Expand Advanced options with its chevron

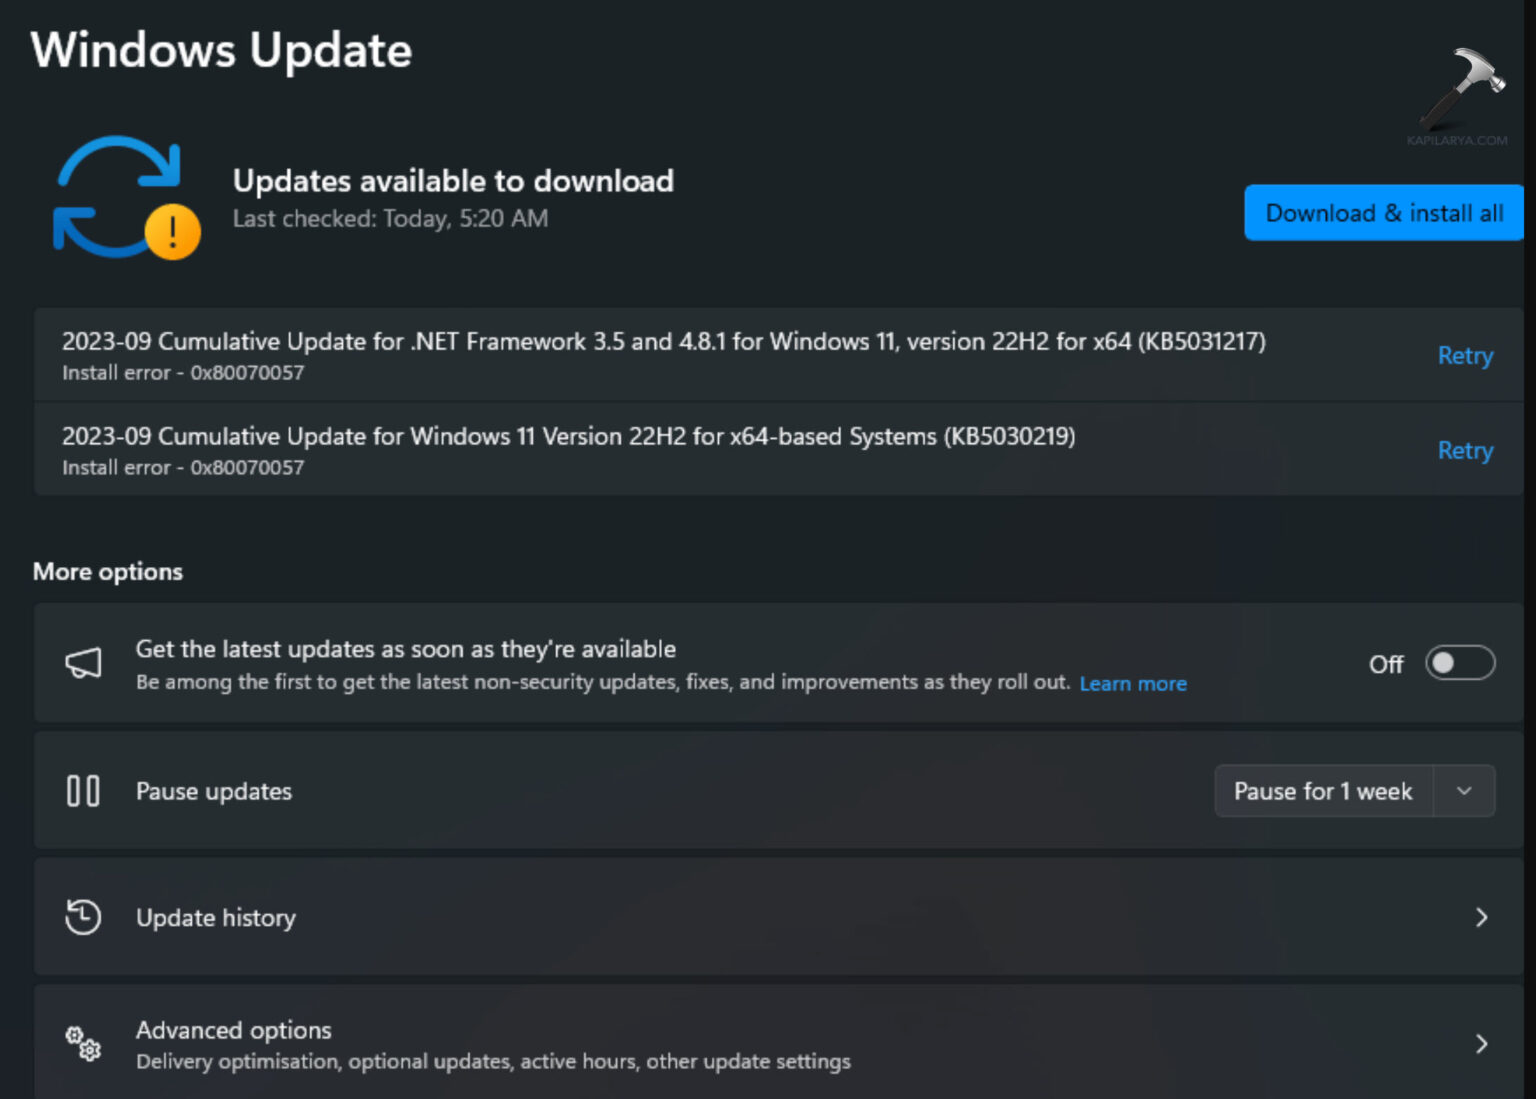tap(1481, 1044)
